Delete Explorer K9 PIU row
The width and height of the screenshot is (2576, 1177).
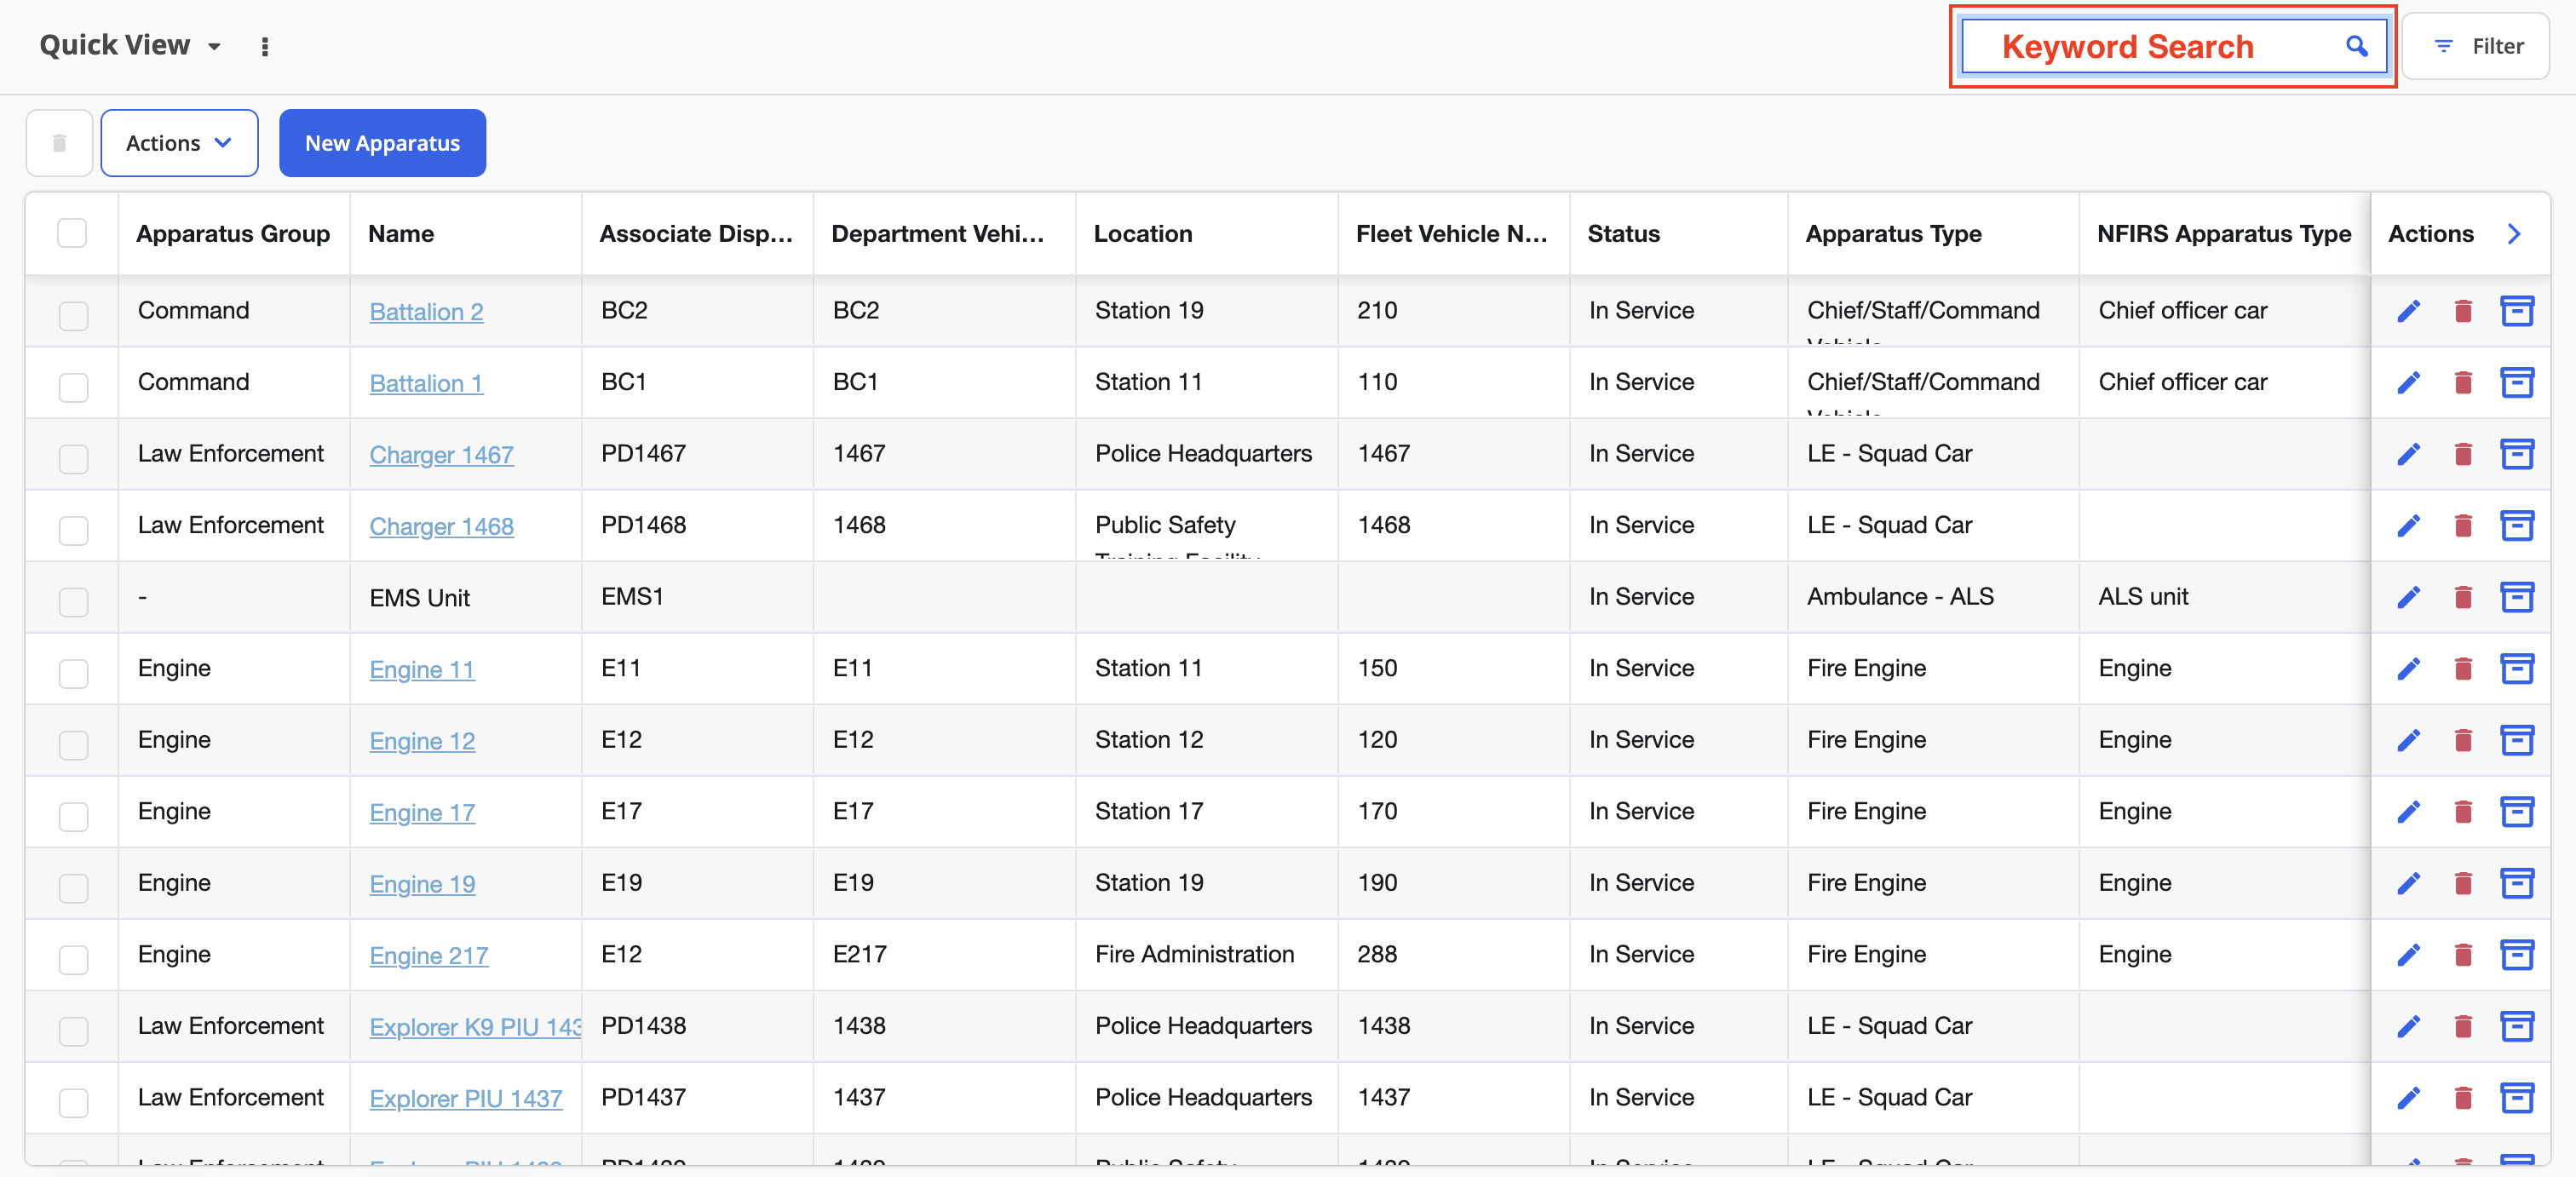tap(2463, 1026)
